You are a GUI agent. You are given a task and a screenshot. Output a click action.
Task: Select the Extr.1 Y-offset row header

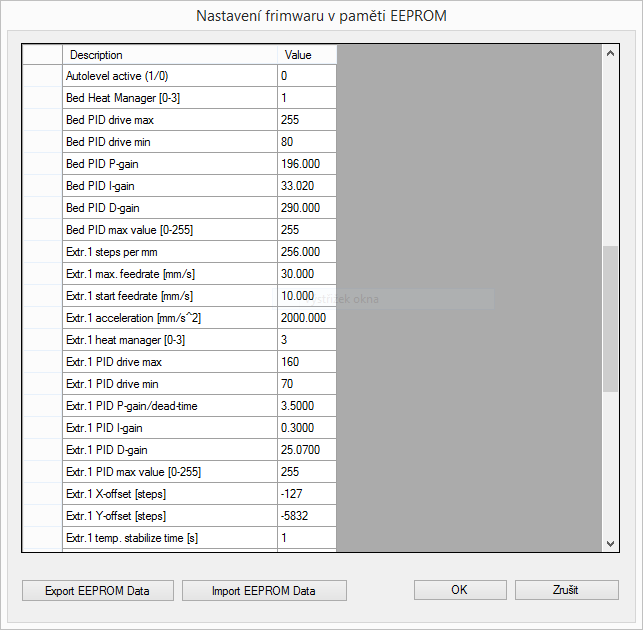42,516
